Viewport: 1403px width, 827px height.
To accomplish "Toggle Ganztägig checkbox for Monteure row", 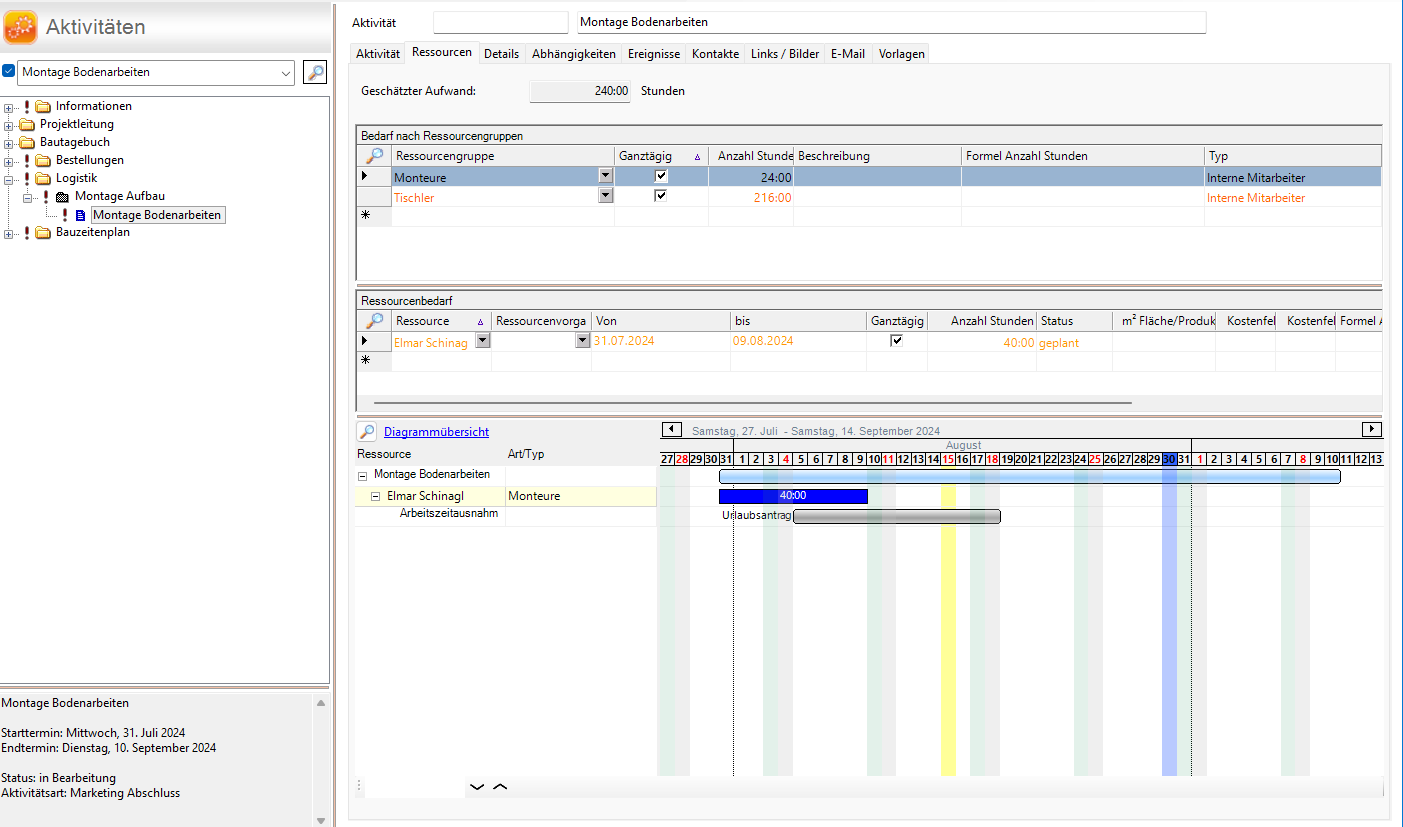I will click(661, 176).
